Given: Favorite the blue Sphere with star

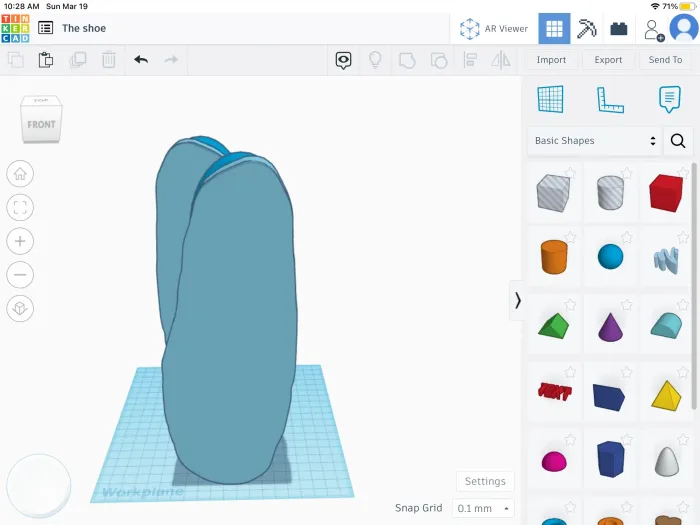Looking at the screenshot, I should (627, 237).
